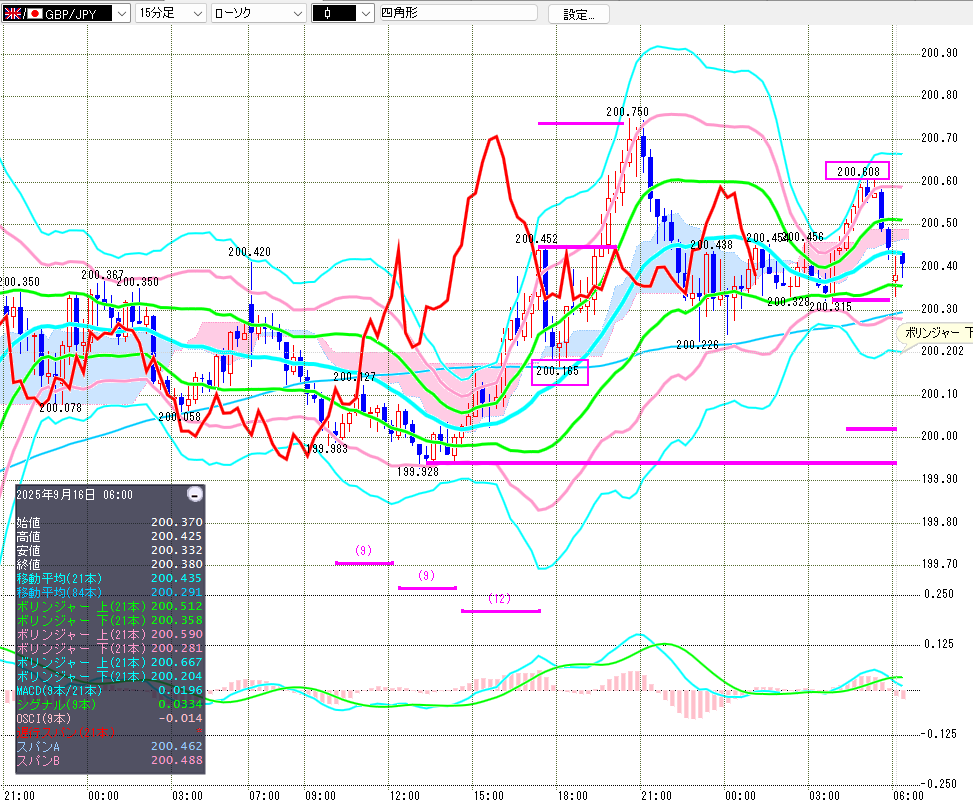The image size is (973, 805).
Task: Click the スパンB 200.488 row
Action: click(109, 760)
